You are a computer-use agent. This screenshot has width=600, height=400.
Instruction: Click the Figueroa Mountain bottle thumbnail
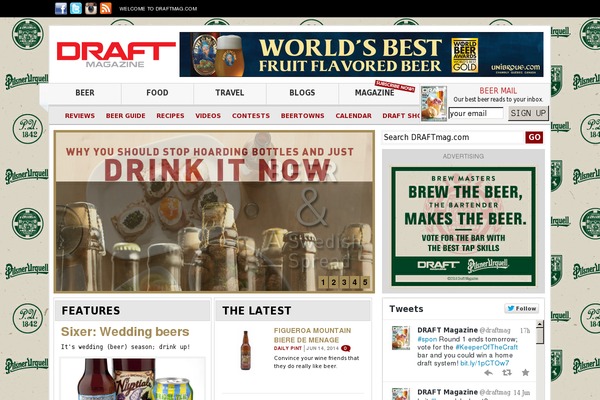tap(245, 350)
